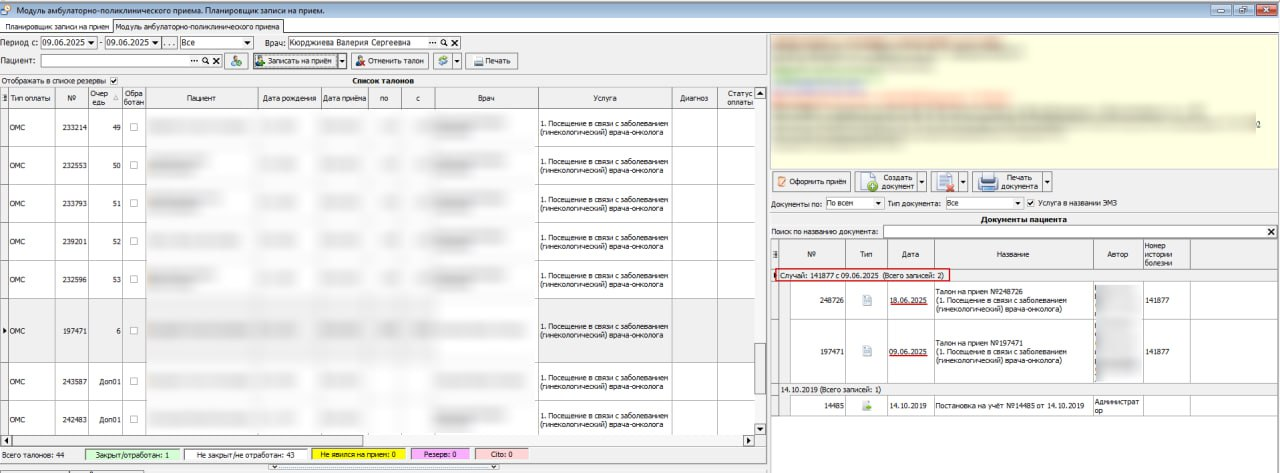Toggle Услуга в названии ЭМЗ checkbox
The image size is (1280, 473).
(1030, 203)
